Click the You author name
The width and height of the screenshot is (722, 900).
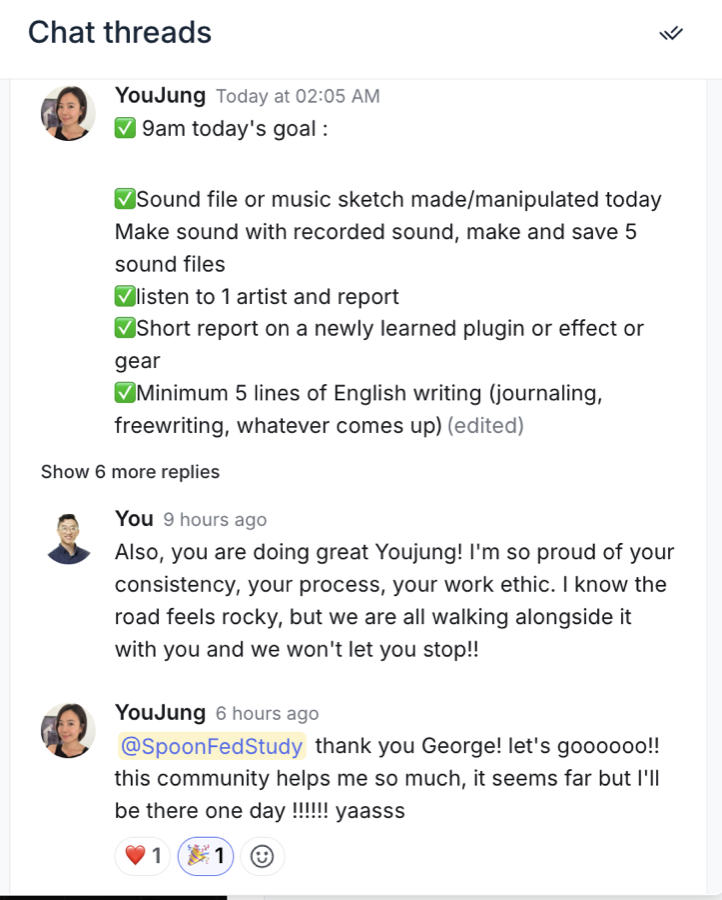pos(134,518)
